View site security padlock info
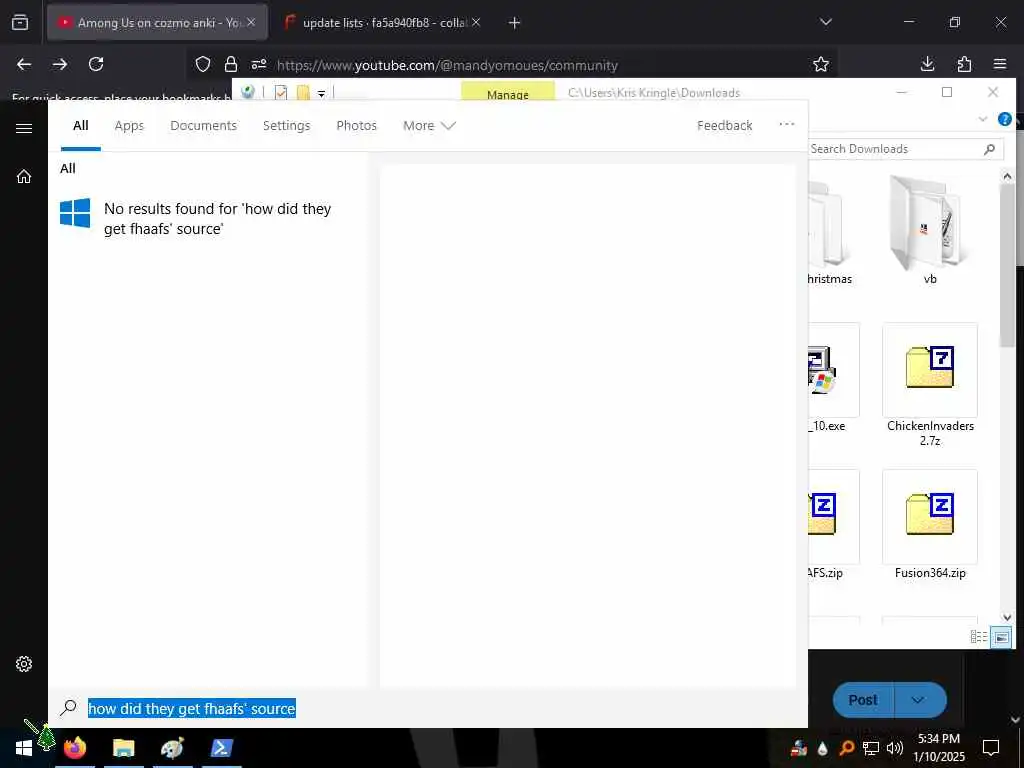Screen dimensions: 1024x768 coord(231,64)
